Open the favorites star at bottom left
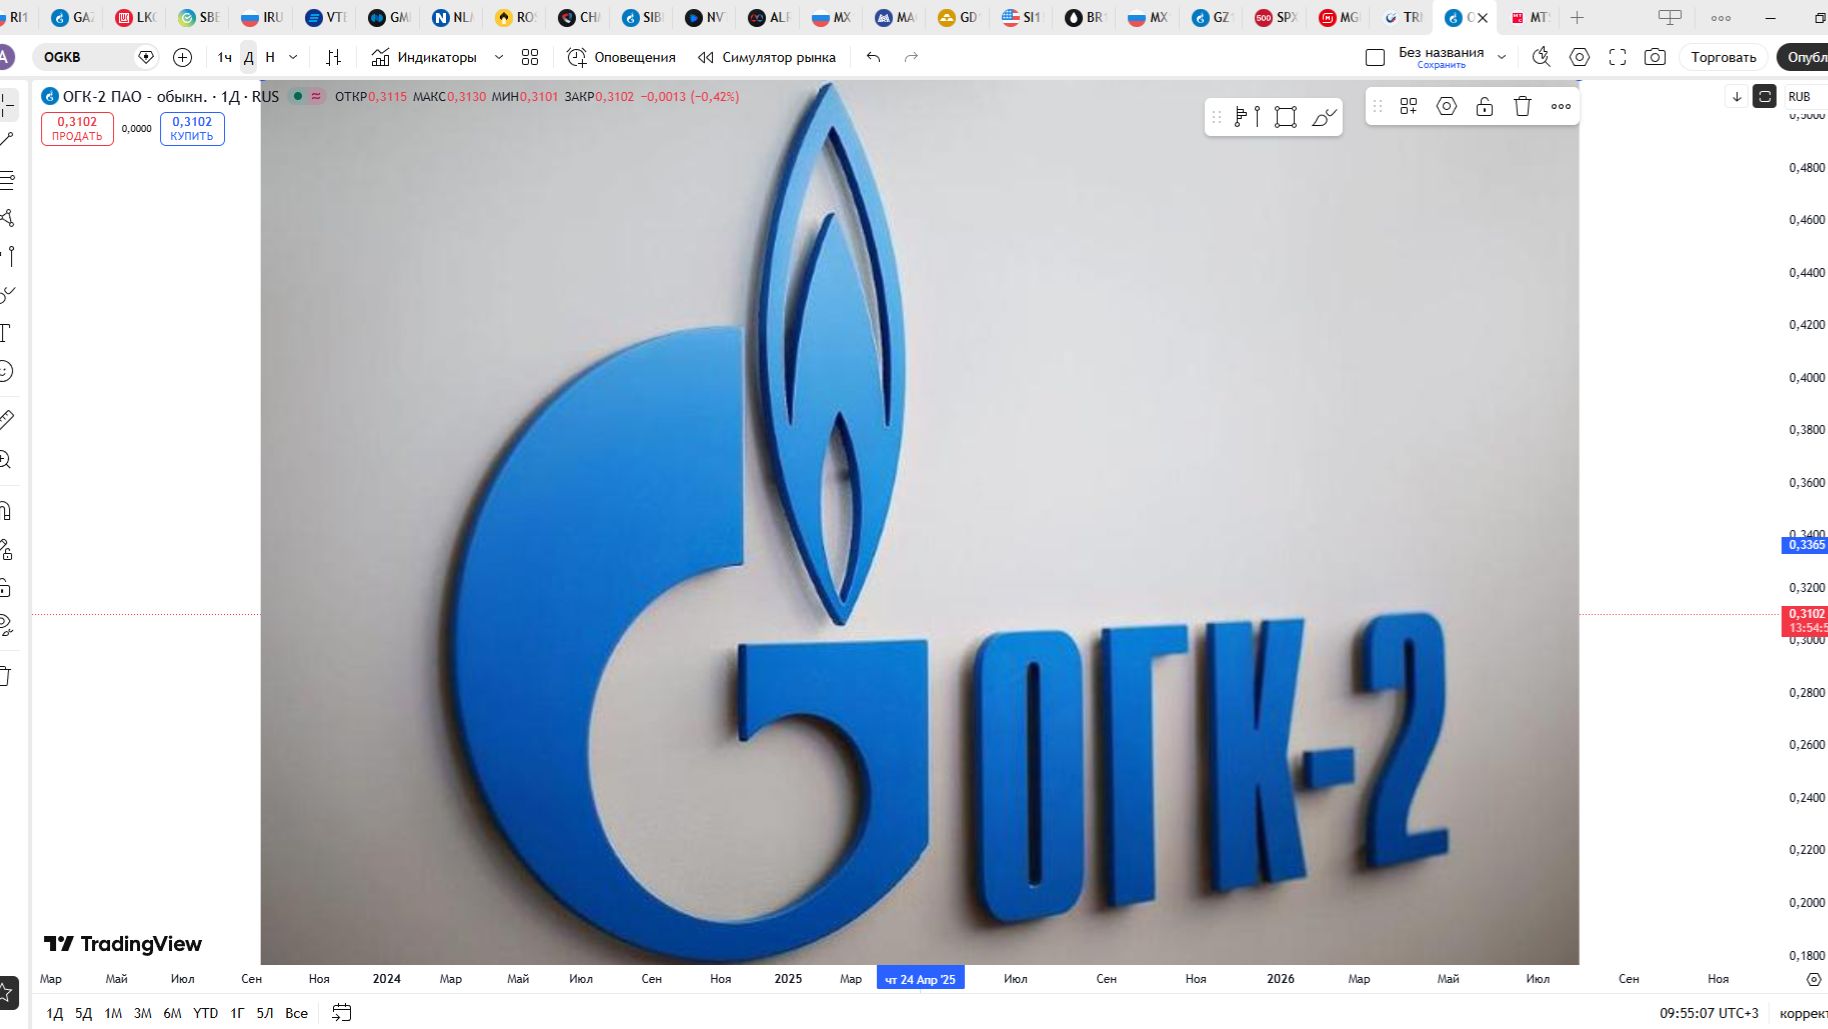1828x1029 pixels. 6,993
